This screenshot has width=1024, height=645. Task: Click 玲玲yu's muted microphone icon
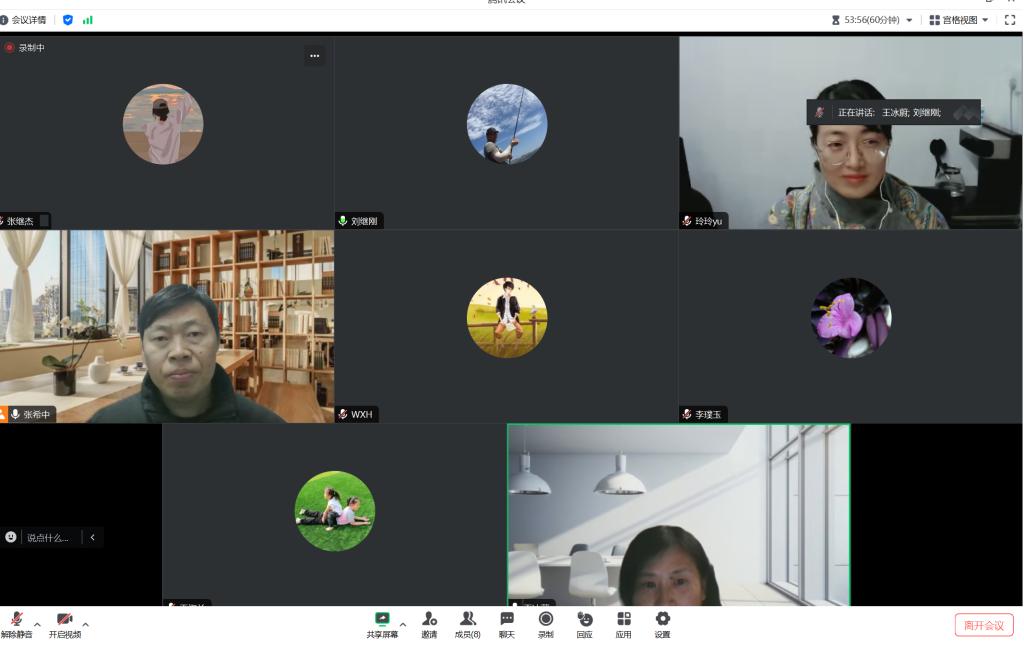687,221
